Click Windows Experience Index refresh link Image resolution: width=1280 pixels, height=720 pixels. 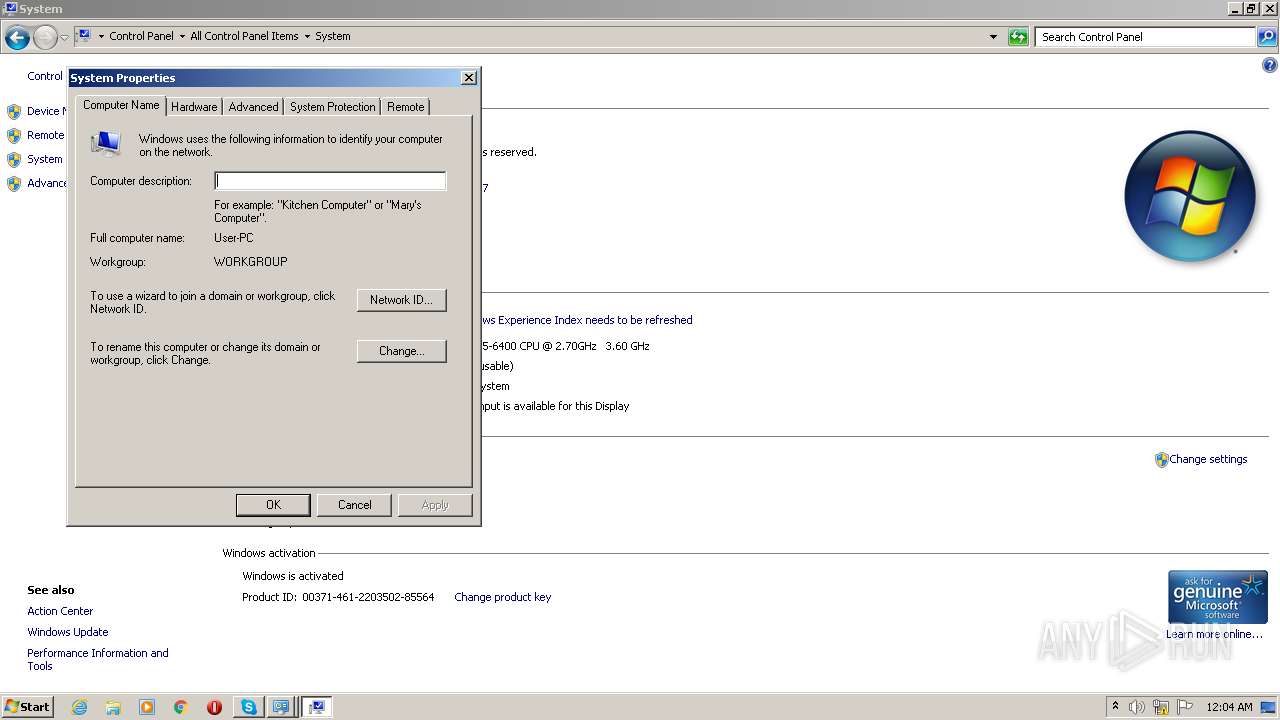[587, 320]
